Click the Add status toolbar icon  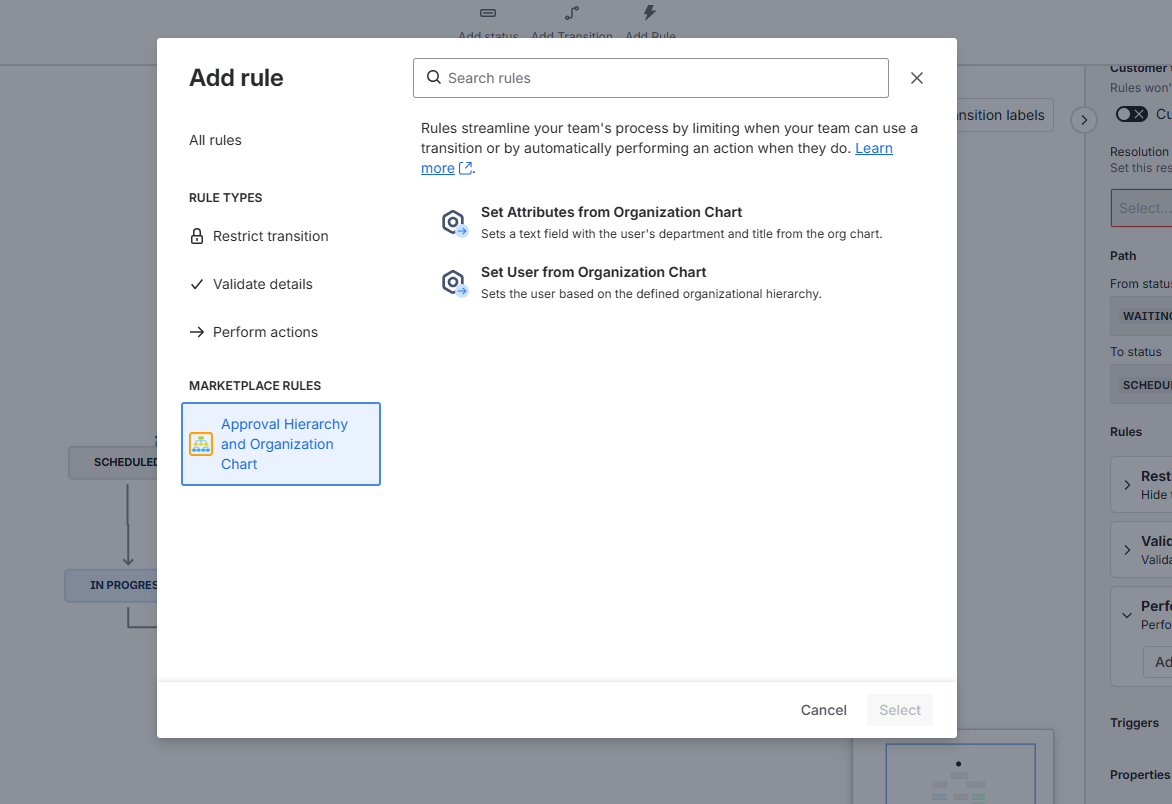(x=488, y=14)
